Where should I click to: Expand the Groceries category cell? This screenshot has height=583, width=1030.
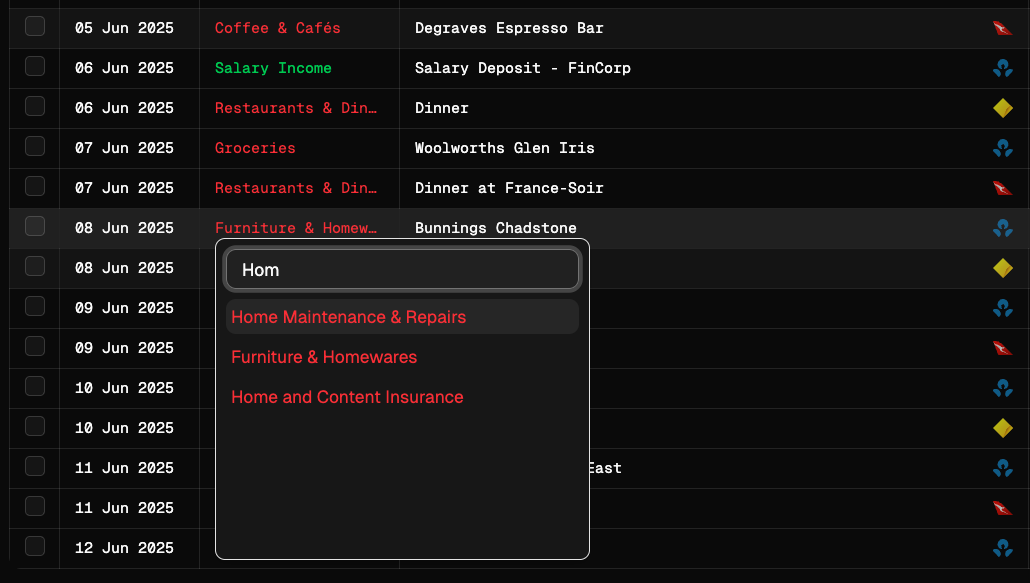pyautogui.click(x=255, y=148)
